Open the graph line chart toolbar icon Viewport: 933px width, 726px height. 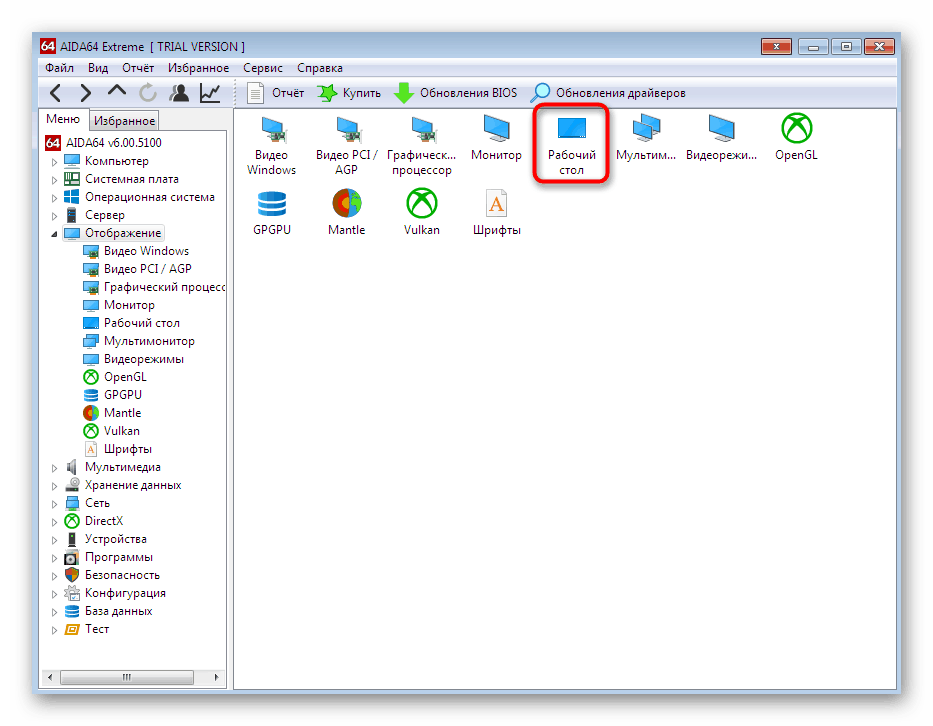(x=210, y=93)
